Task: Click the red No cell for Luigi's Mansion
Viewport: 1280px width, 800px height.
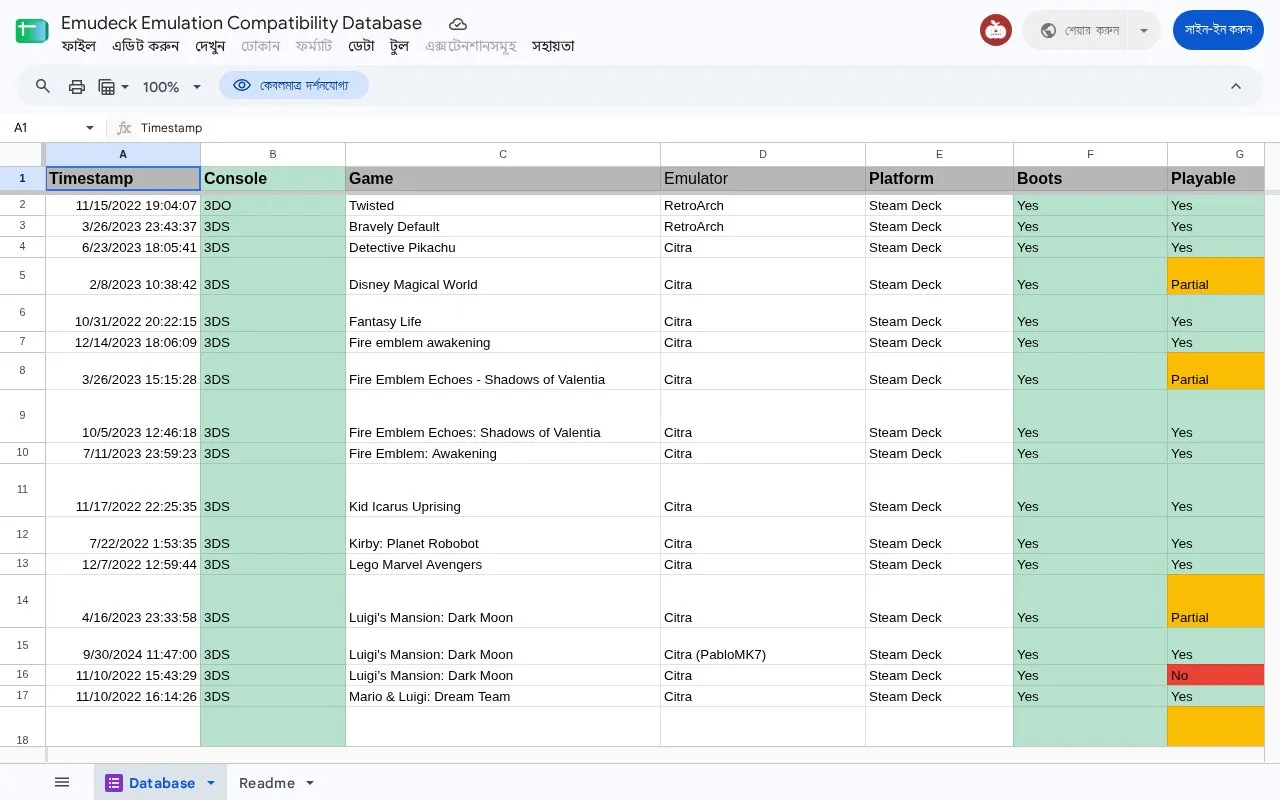Action: click(x=1216, y=675)
